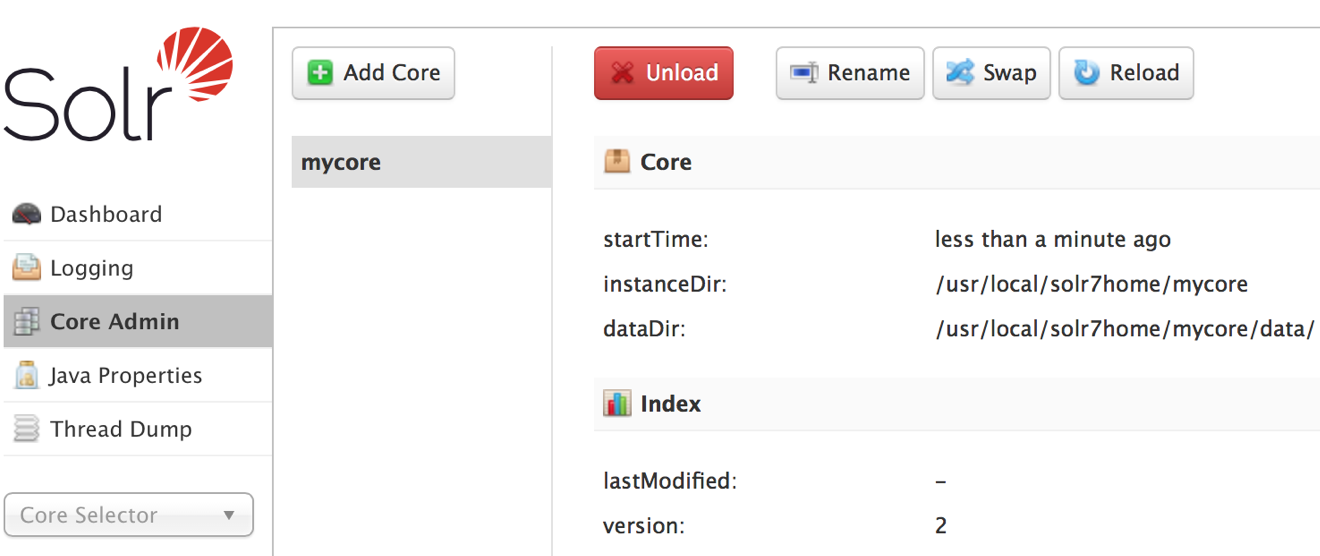Reload the mycore core
1320x556 pixels.
coord(1126,73)
